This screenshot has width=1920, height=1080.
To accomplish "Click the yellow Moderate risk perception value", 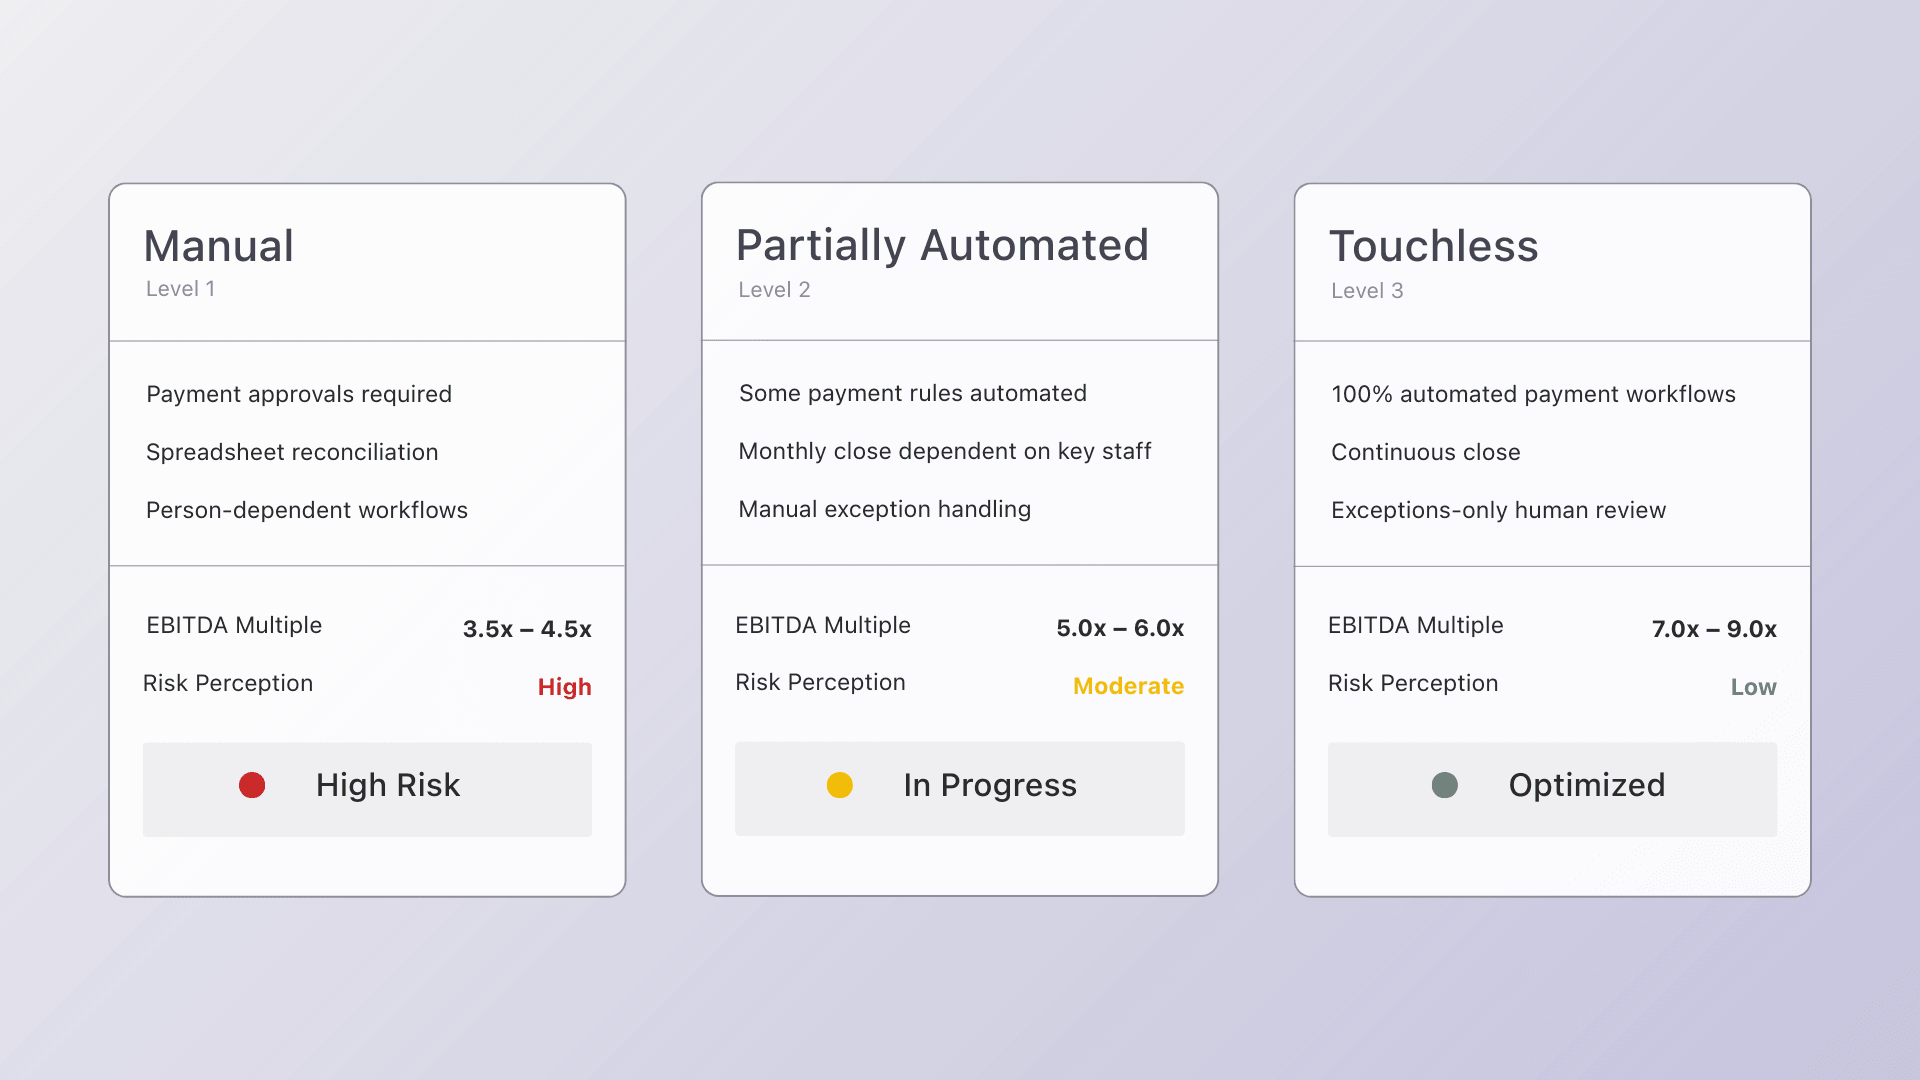I will tap(1128, 686).
